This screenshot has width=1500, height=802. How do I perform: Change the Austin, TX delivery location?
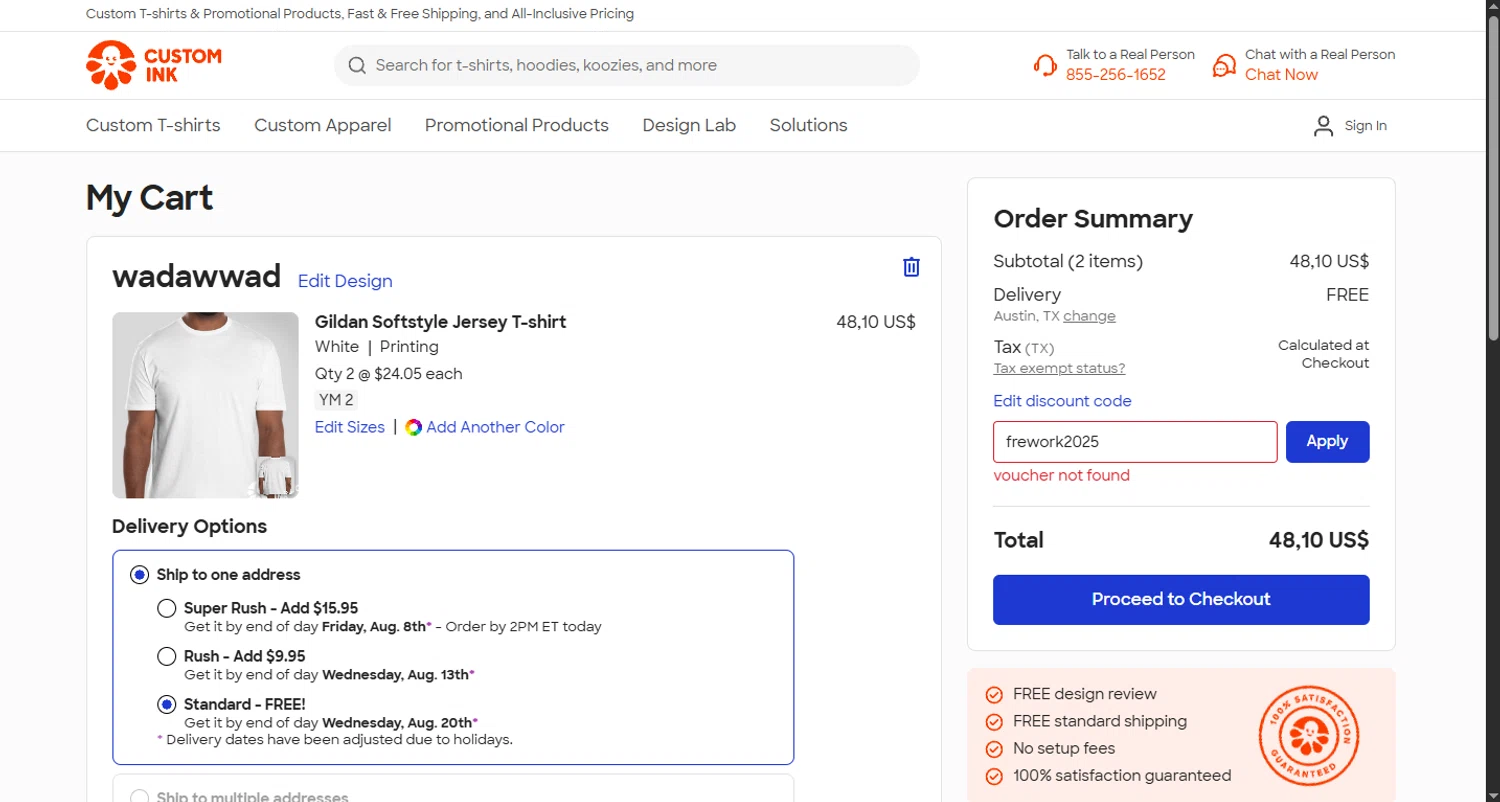click(1089, 317)
